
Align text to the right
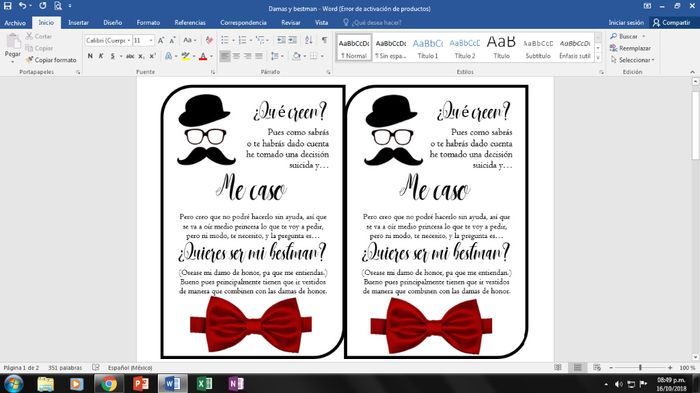pos(247,56)
